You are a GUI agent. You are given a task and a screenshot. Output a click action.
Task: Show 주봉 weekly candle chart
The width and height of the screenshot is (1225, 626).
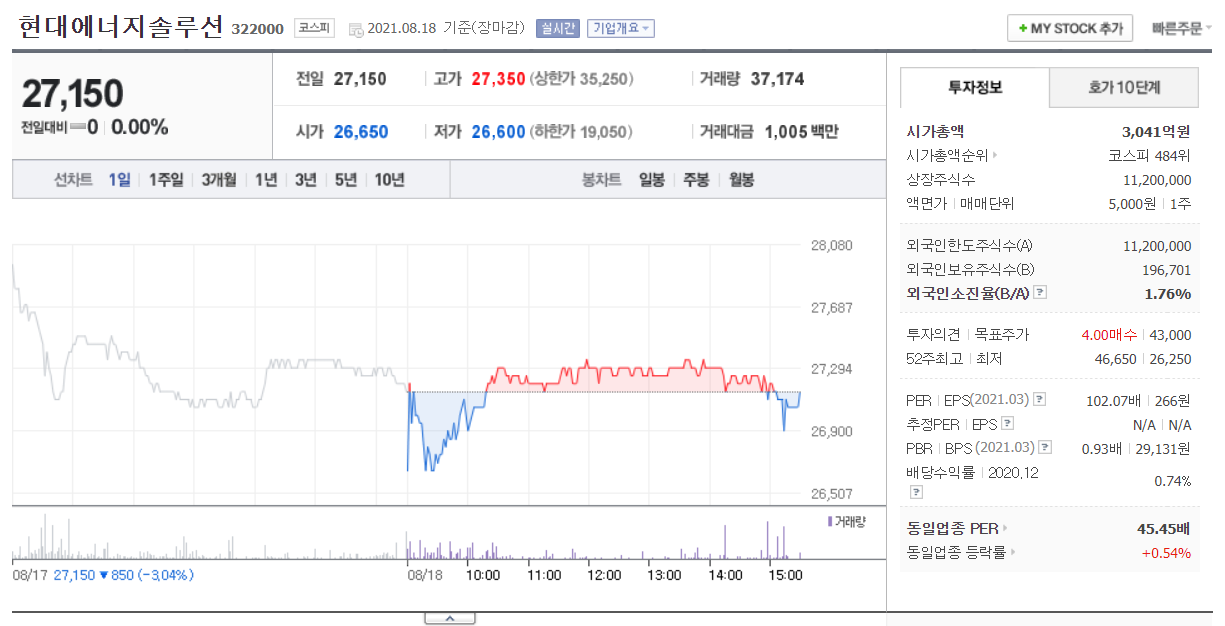click(697, 180)
